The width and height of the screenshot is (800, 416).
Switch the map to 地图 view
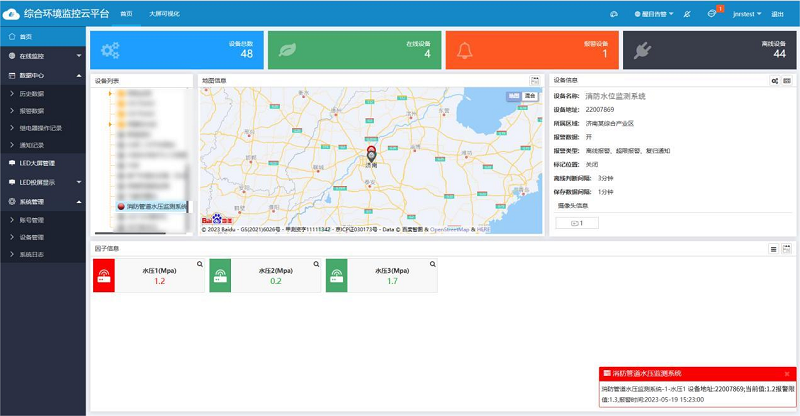coord(513,96)
